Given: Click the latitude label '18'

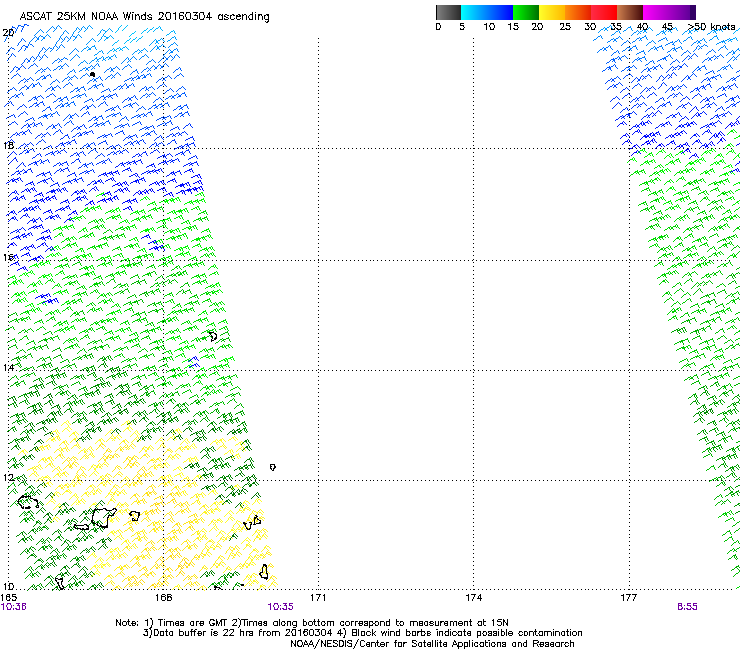Looking at the screenshot, I should pos(8,145).
